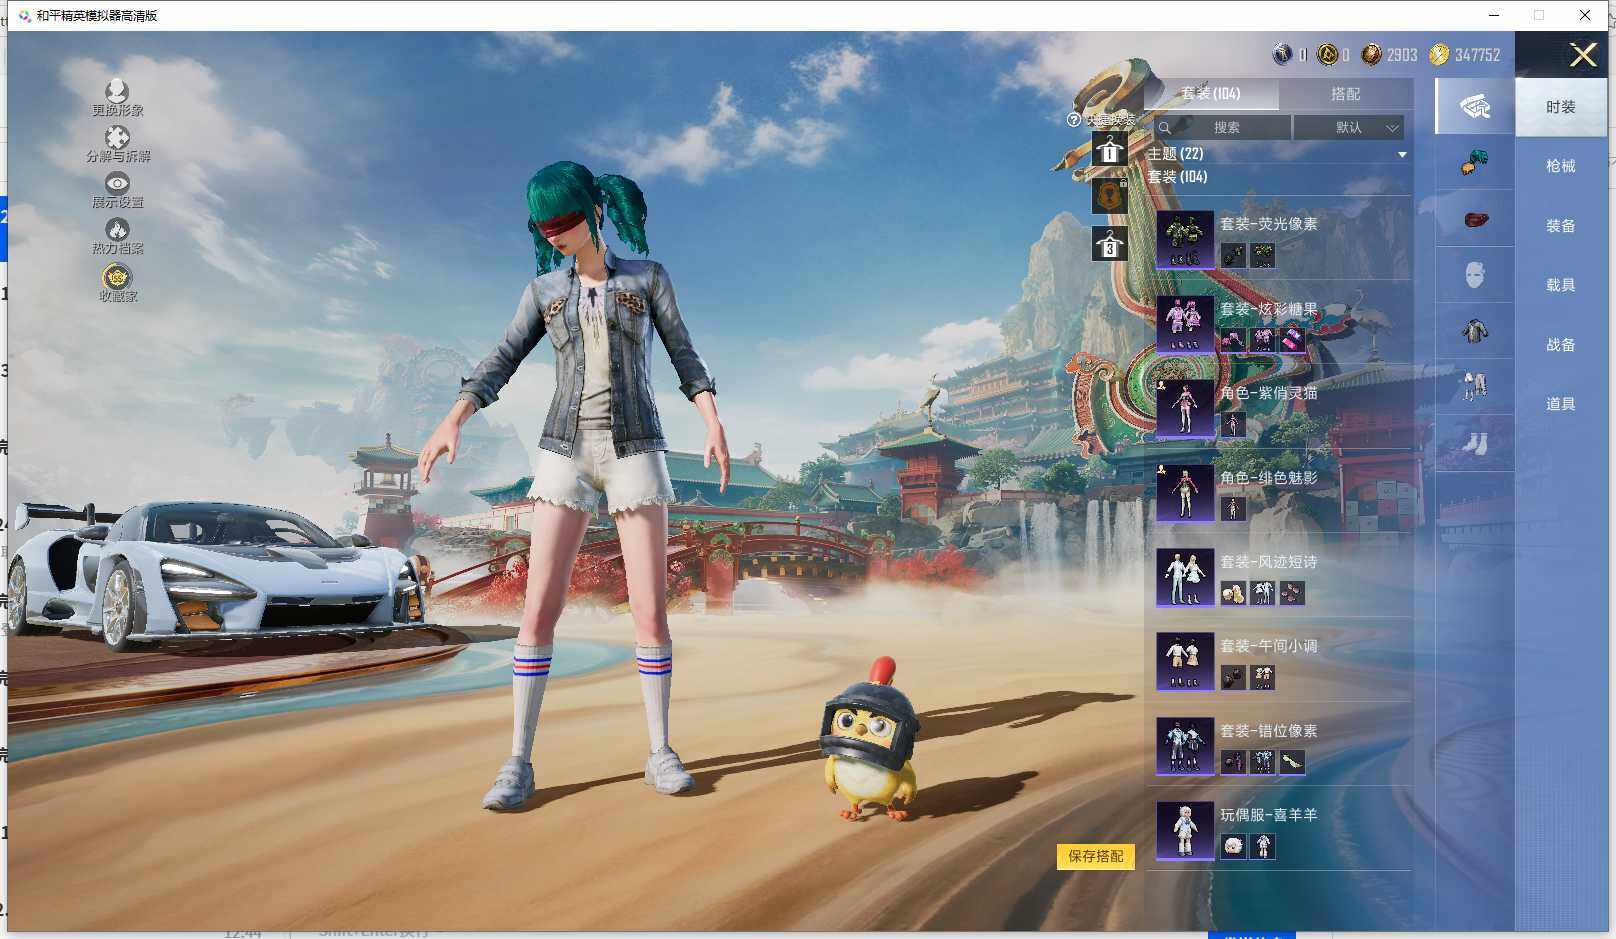Click the blue globe currency icon

pyautogui.click(x=1282, y=54)
